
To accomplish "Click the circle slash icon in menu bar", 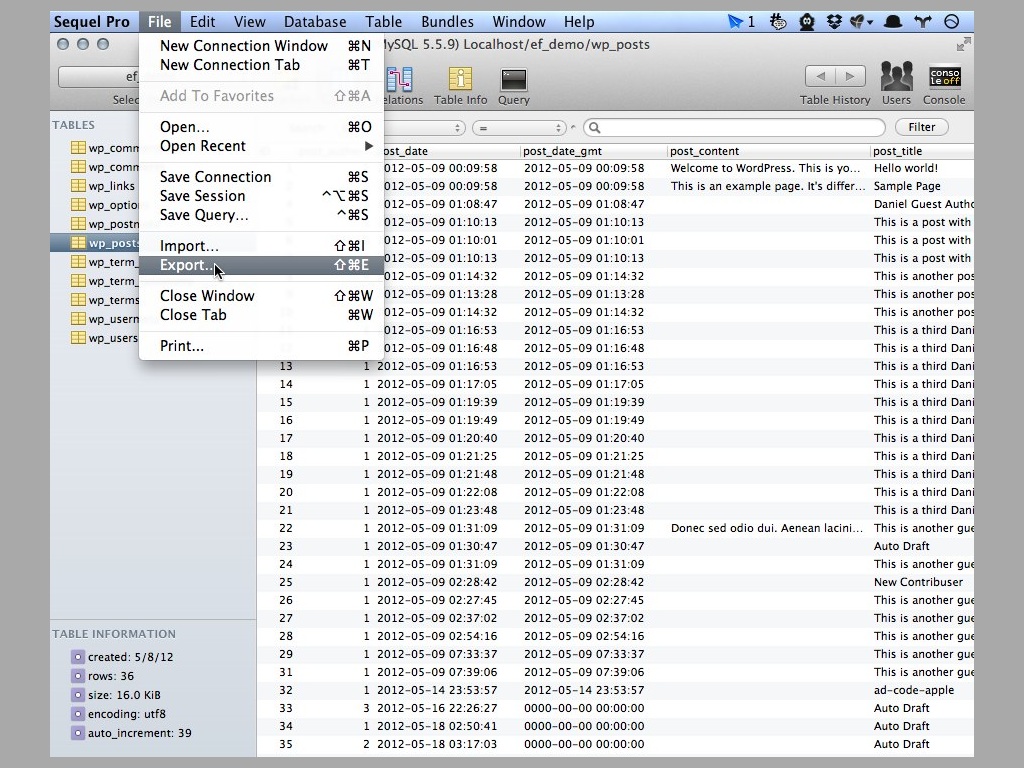I will click(952, 22).
